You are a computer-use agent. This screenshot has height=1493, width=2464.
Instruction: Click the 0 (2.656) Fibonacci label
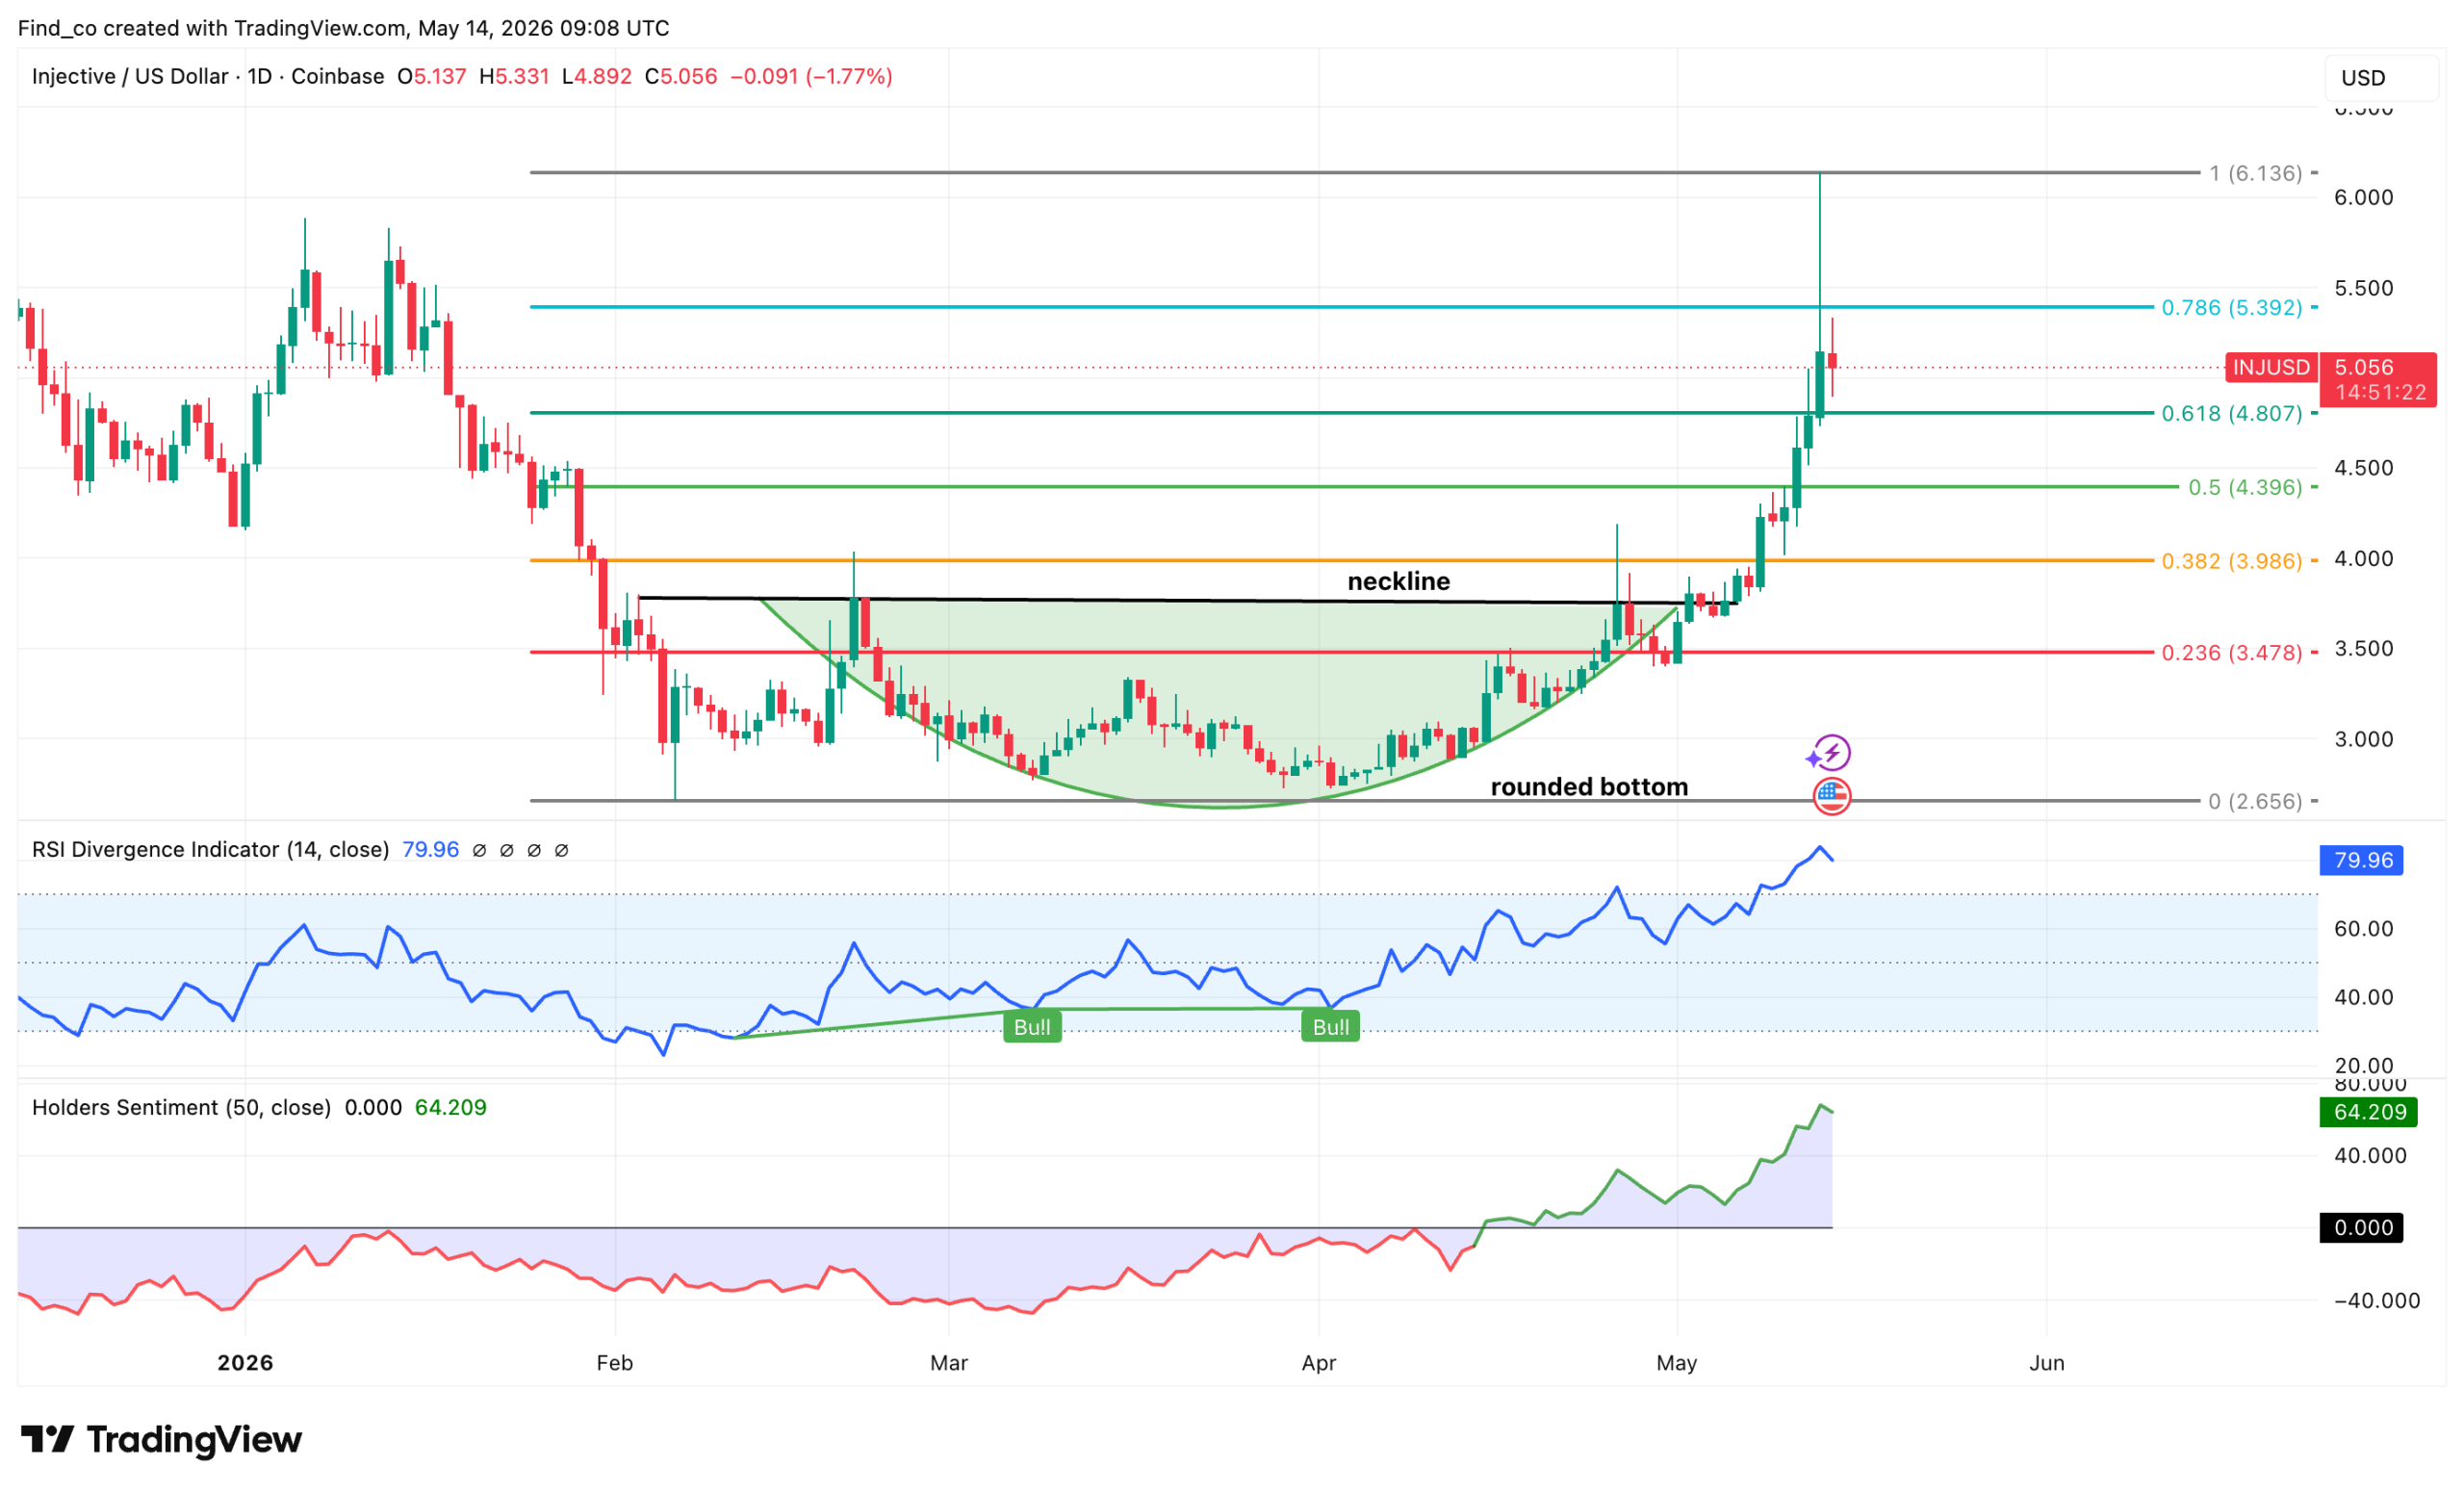(2255, 801)
